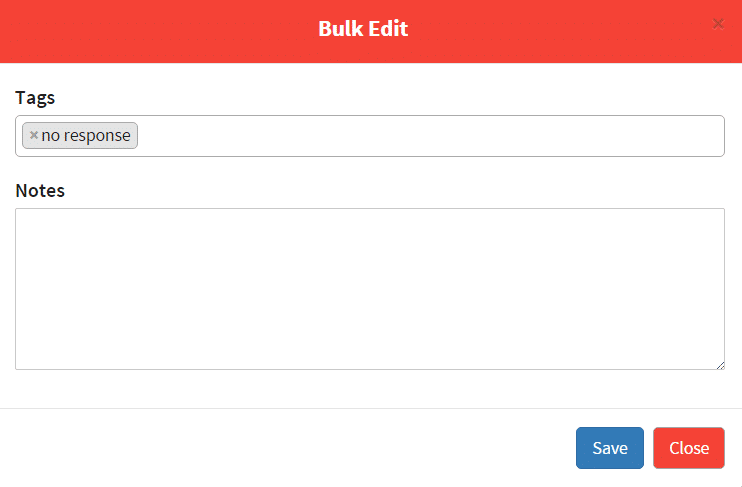The height and width of the screenshot is (487, 742).
Task: Click the divider line above the footer buttons
Action: click(x=371, y=408)
